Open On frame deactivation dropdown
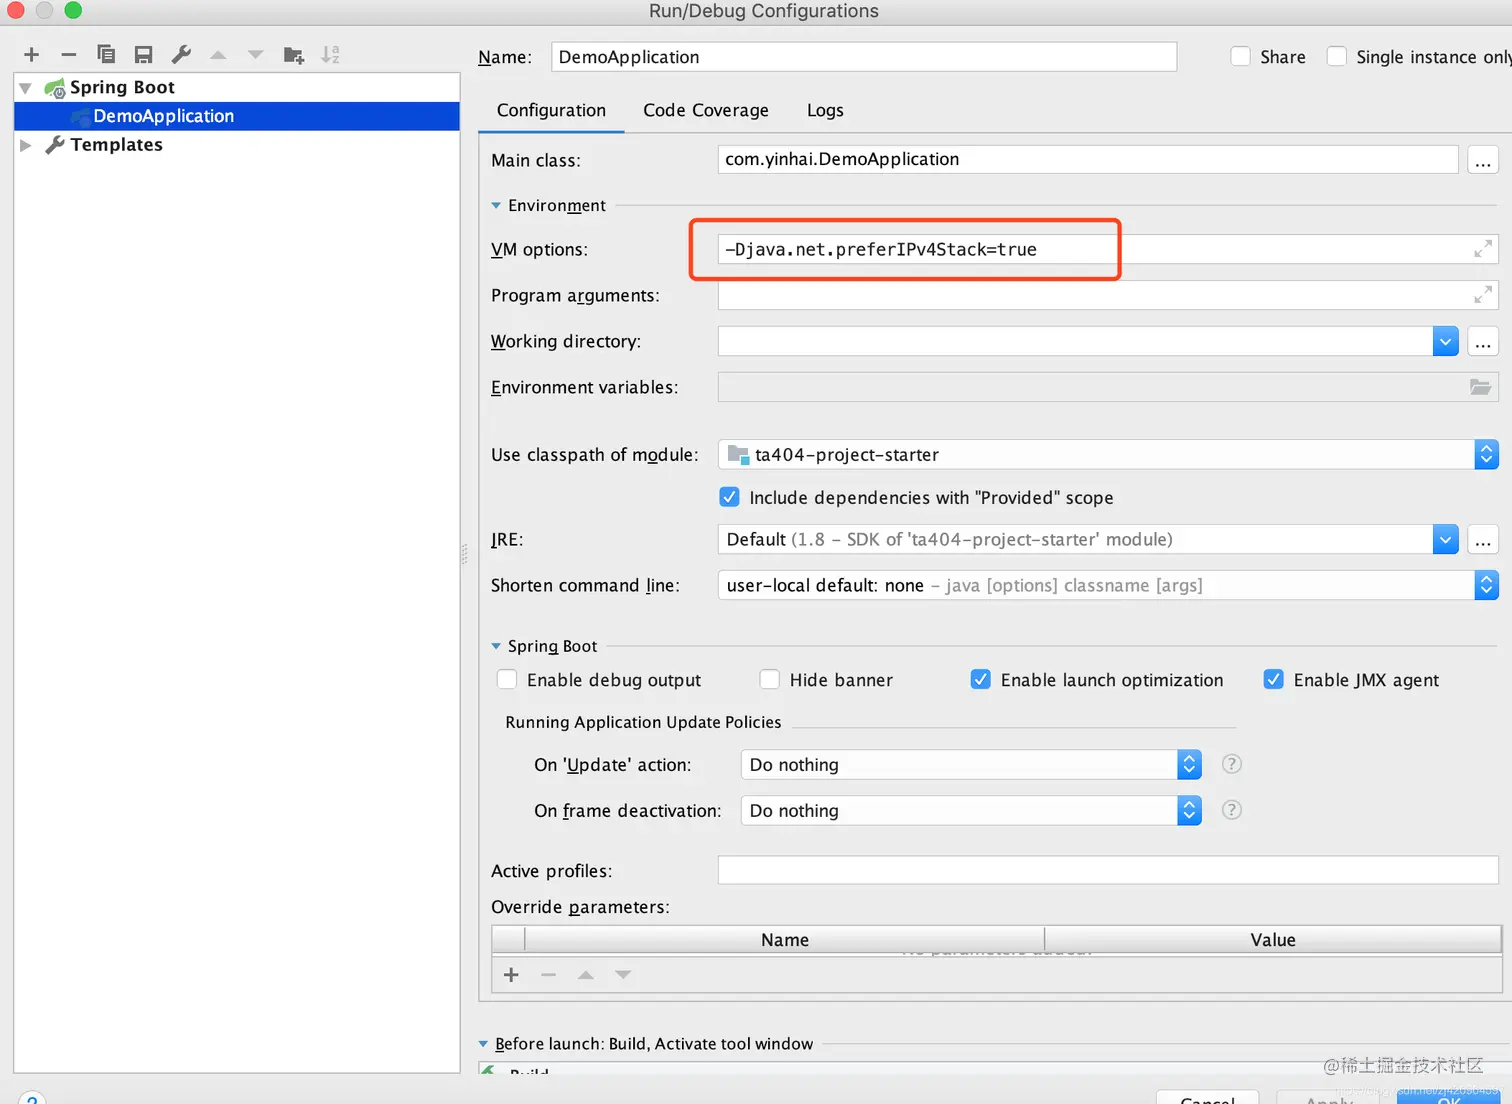1512x1104 pixels. [1189, 810]
